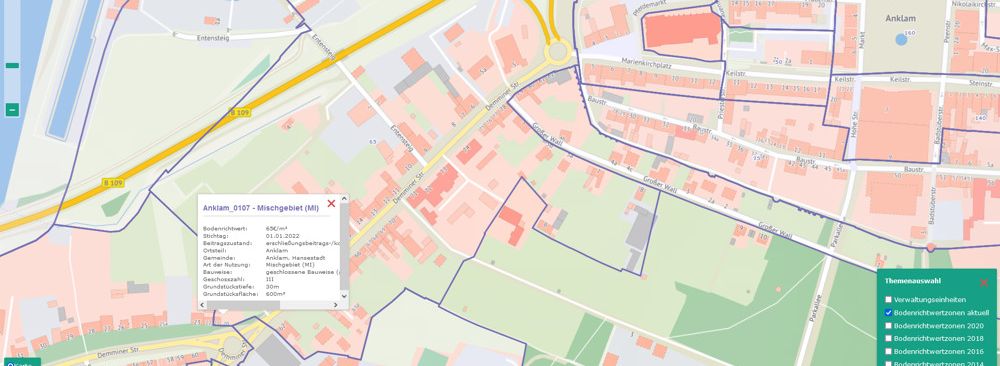Click popup horizontal scroll left arrow

pyautogui.click(x=203, y=305)
